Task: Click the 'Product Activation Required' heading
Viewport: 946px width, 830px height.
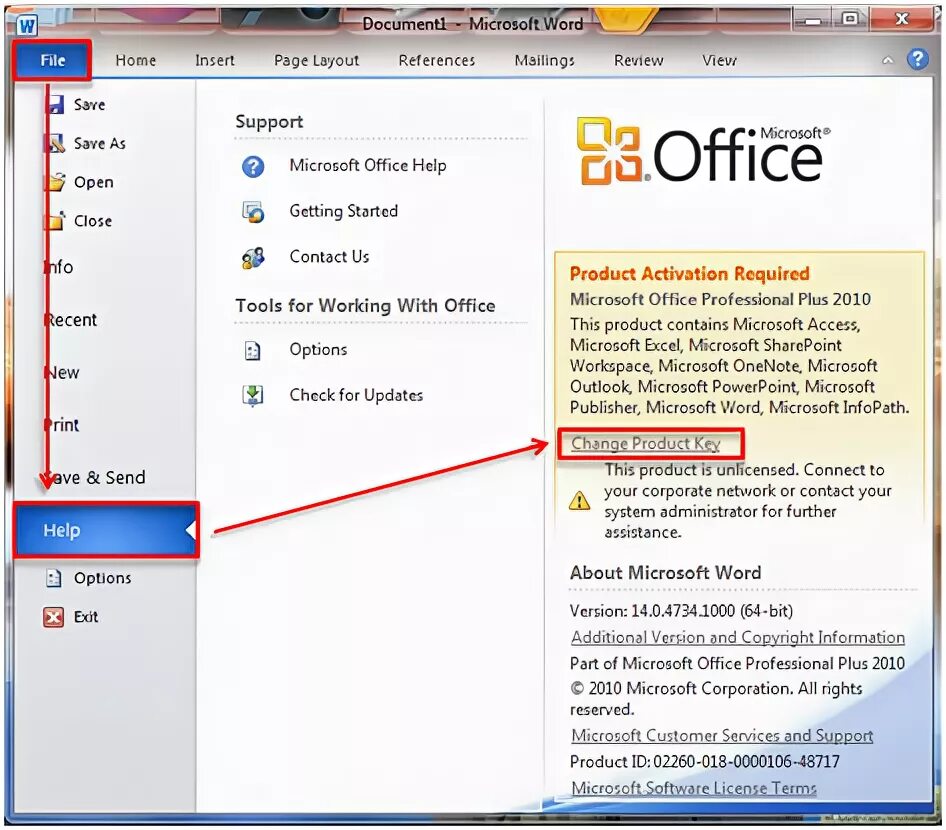Action: pyautogui.click(x=690, y=274)
